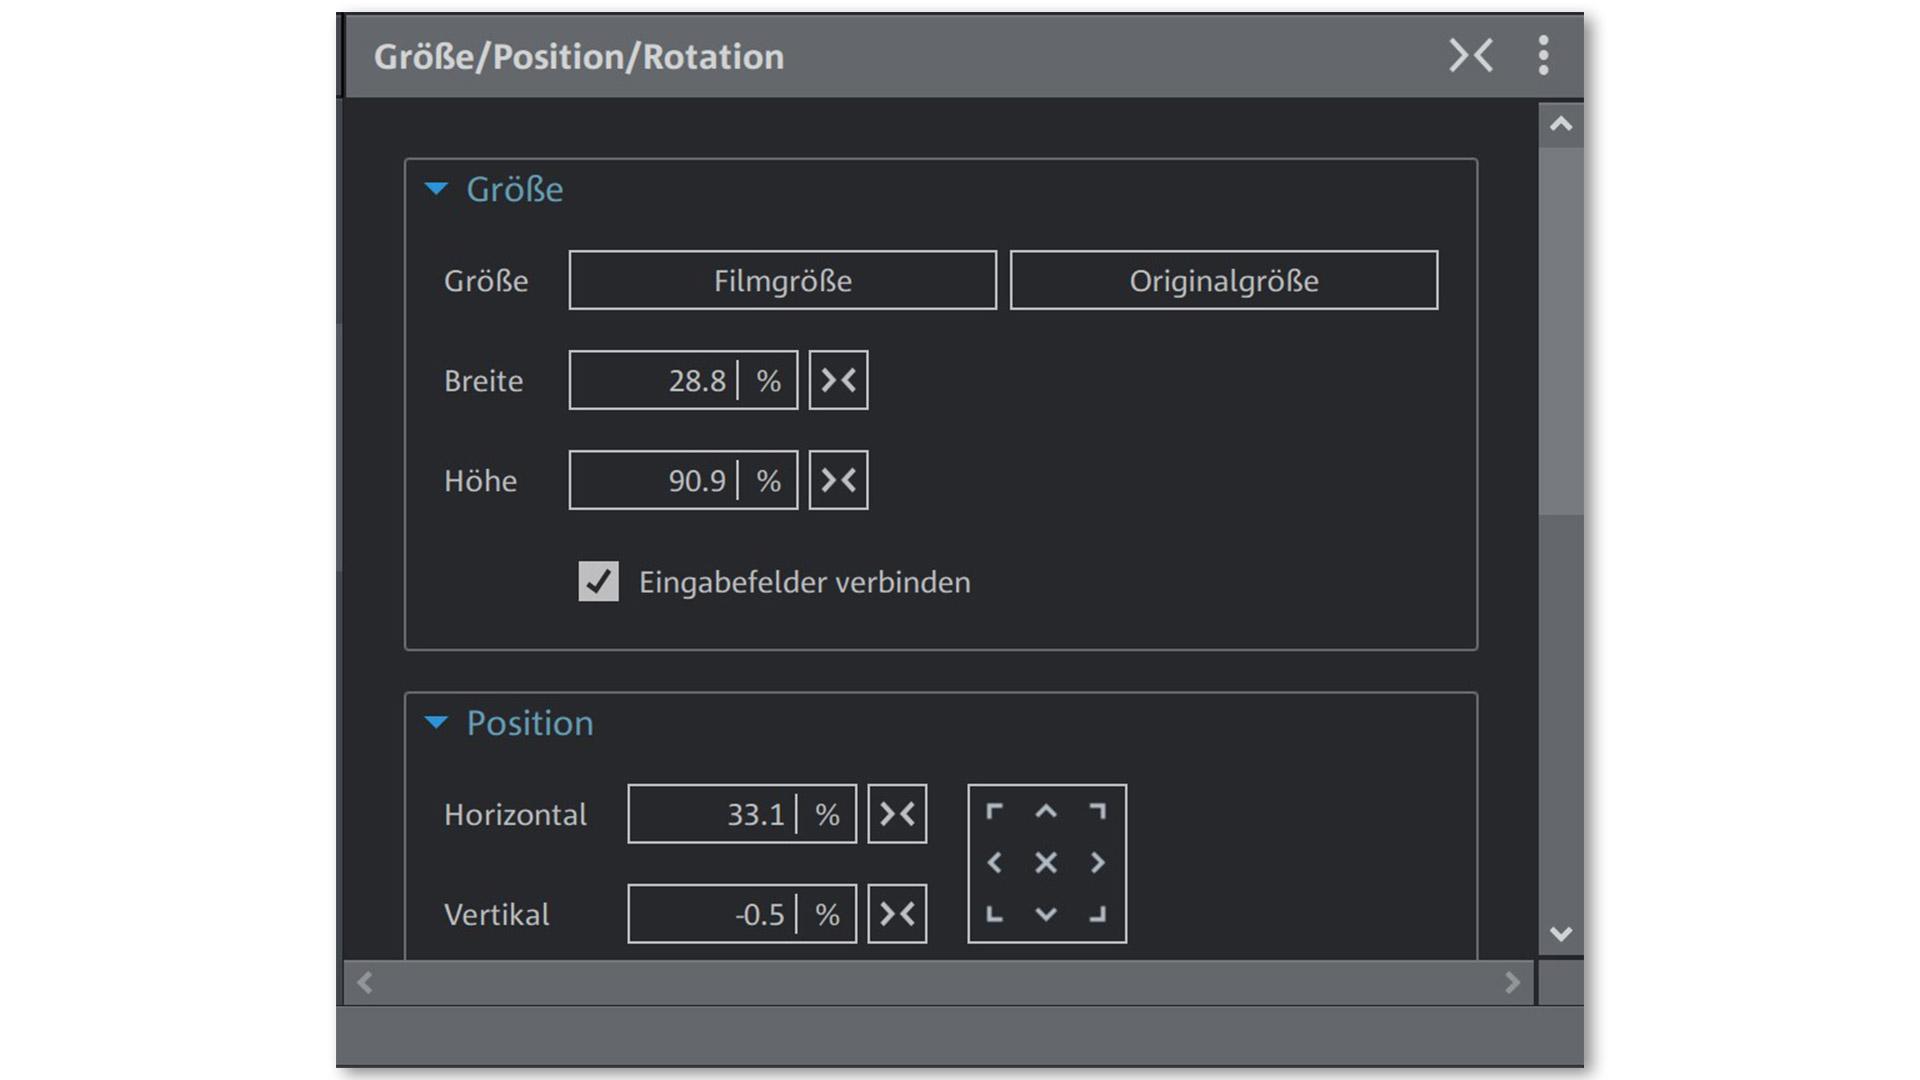The image size is (1920, 1080).
Task: Click the Originalgröße button
Action: (1223, 281)
